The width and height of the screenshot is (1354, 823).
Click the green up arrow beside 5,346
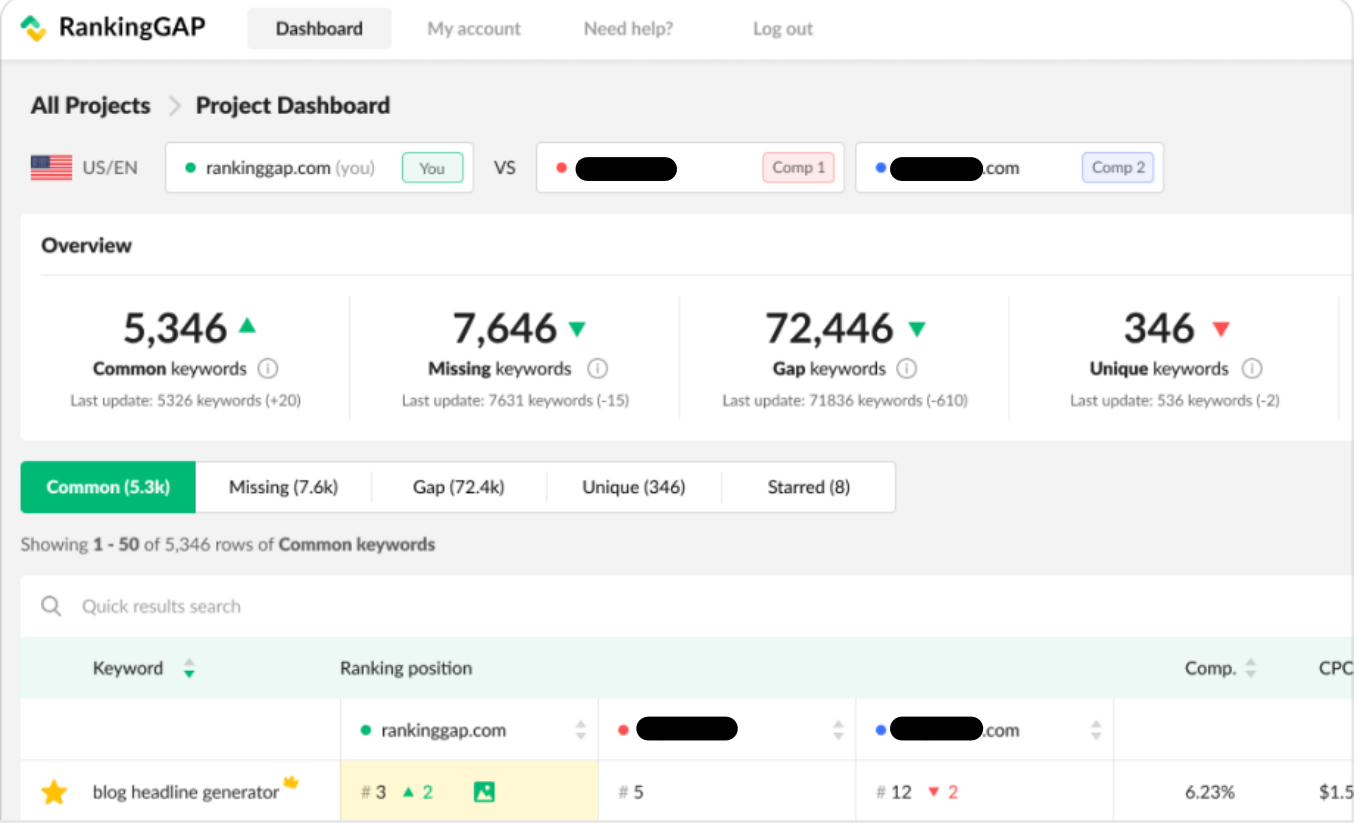point(247,326)
